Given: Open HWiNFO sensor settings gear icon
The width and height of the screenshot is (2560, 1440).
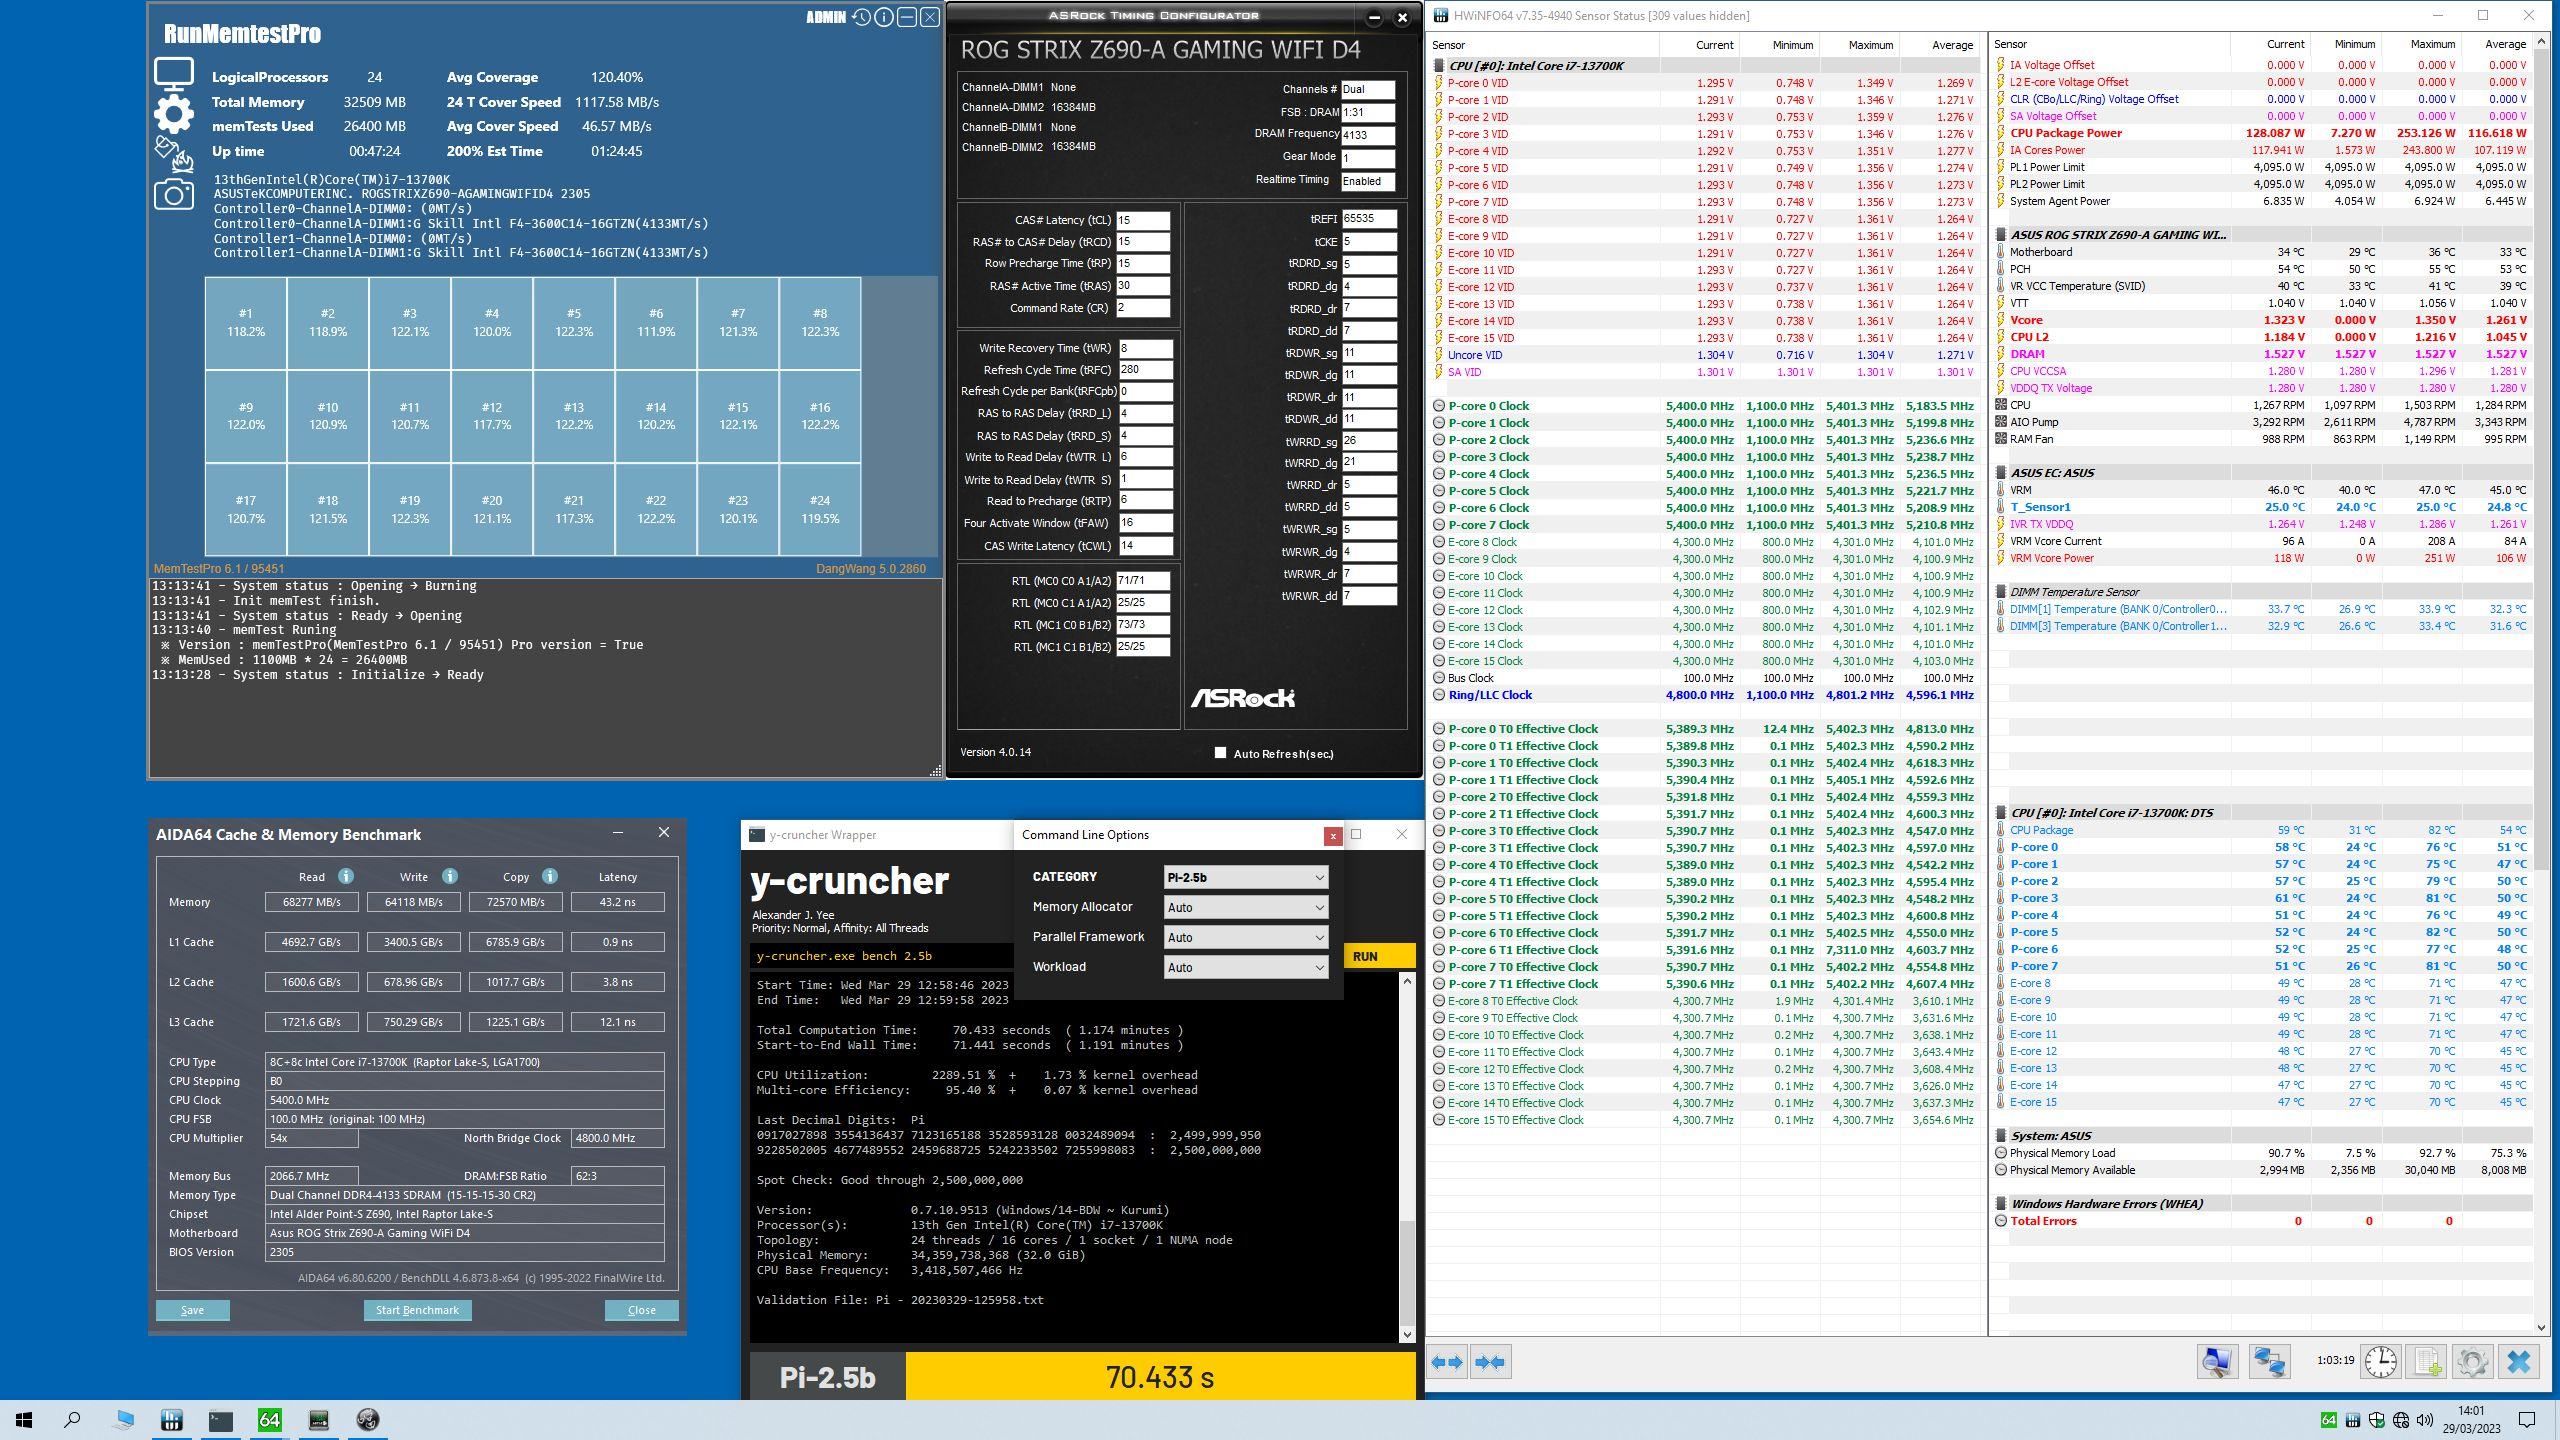Looking at the screenshot, I should pos(2472,1361).
